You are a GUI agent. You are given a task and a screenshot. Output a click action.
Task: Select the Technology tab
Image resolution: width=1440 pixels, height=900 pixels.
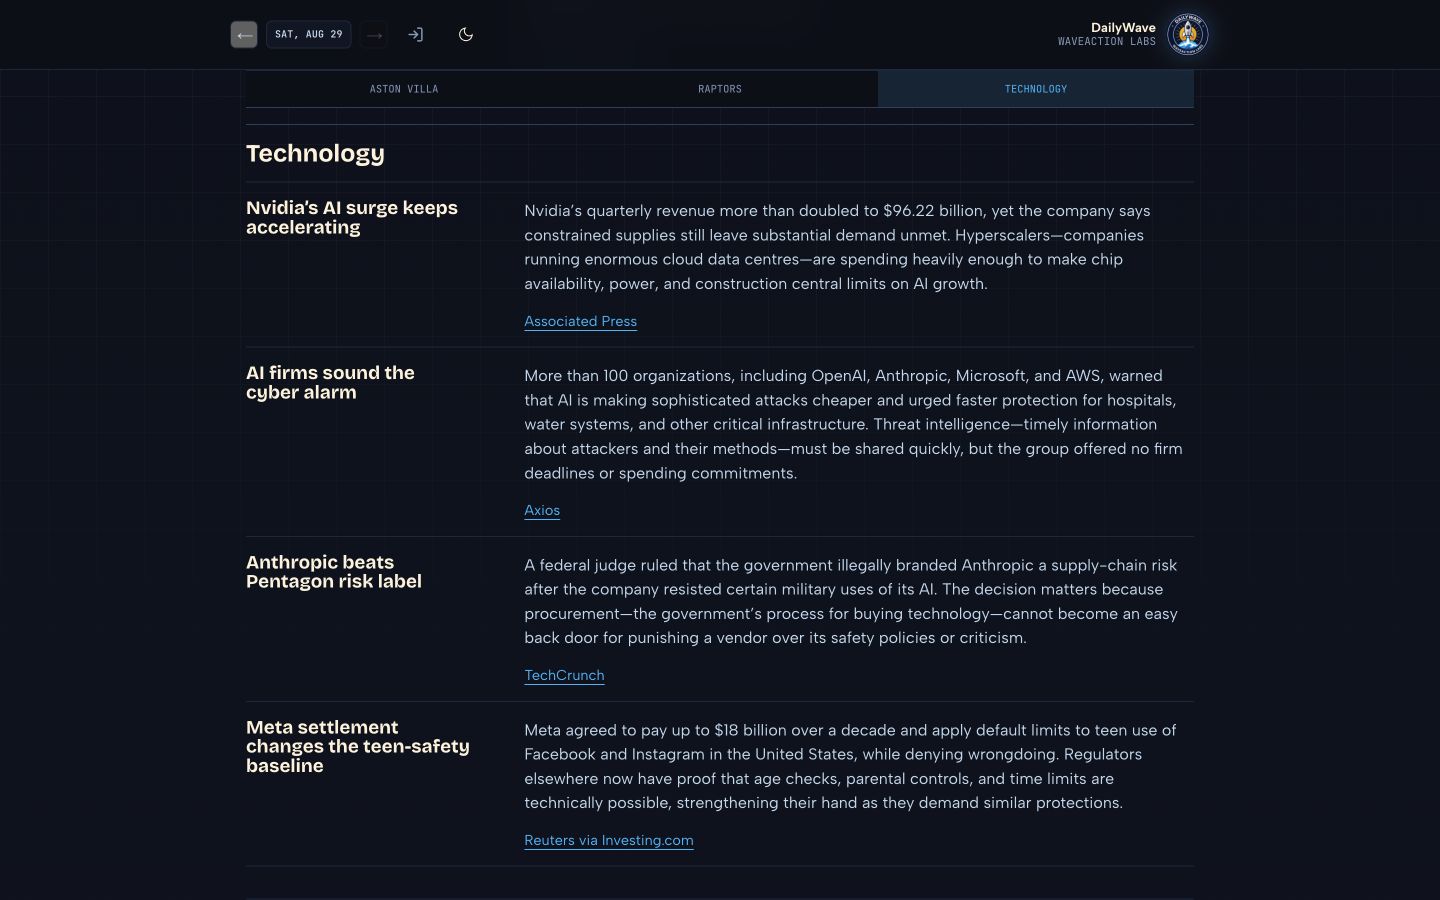pos(1036,89)
